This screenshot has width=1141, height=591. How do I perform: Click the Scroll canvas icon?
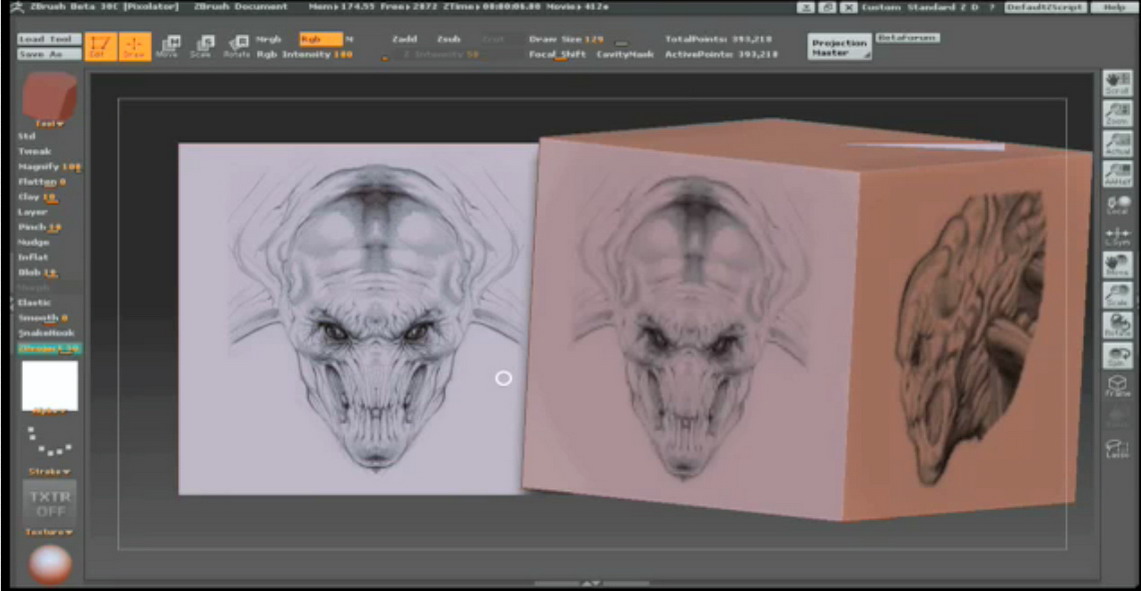click(1117, 83)
